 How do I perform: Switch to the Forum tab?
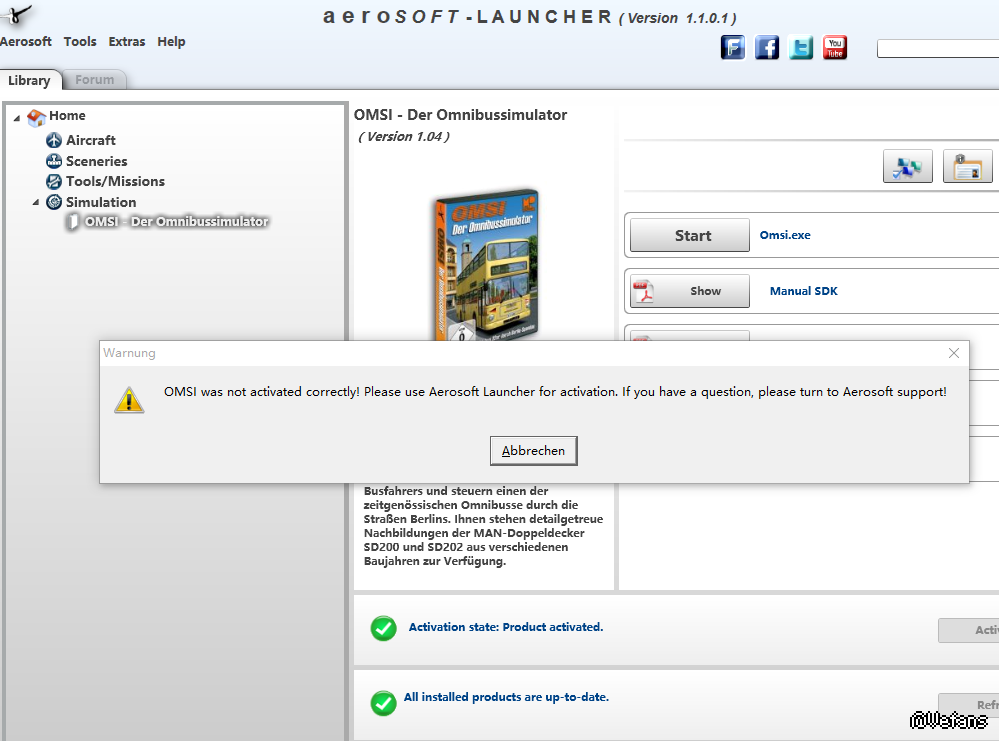[94, 80]
